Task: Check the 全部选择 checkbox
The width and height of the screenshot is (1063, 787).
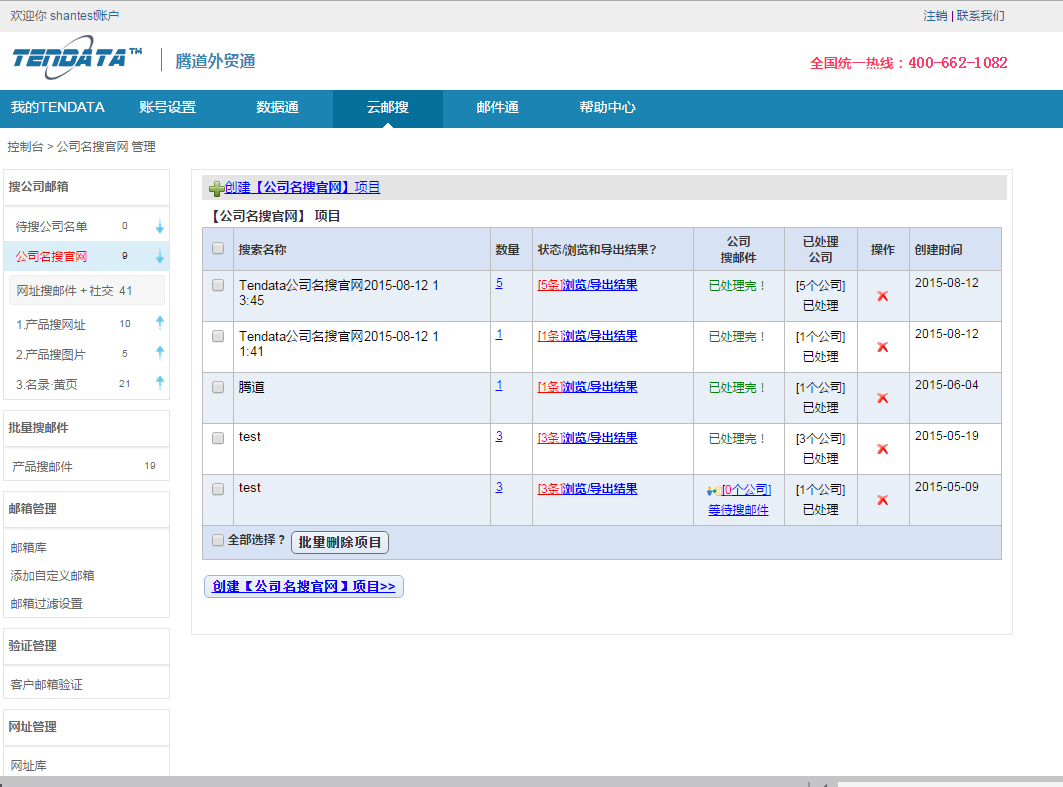Action: click(218, 540)
